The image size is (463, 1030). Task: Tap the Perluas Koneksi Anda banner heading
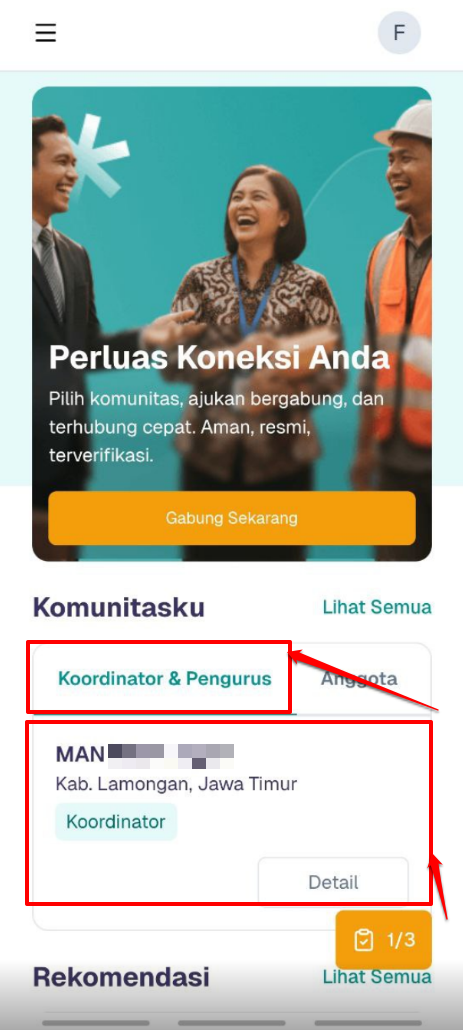[x=219, y=359]
